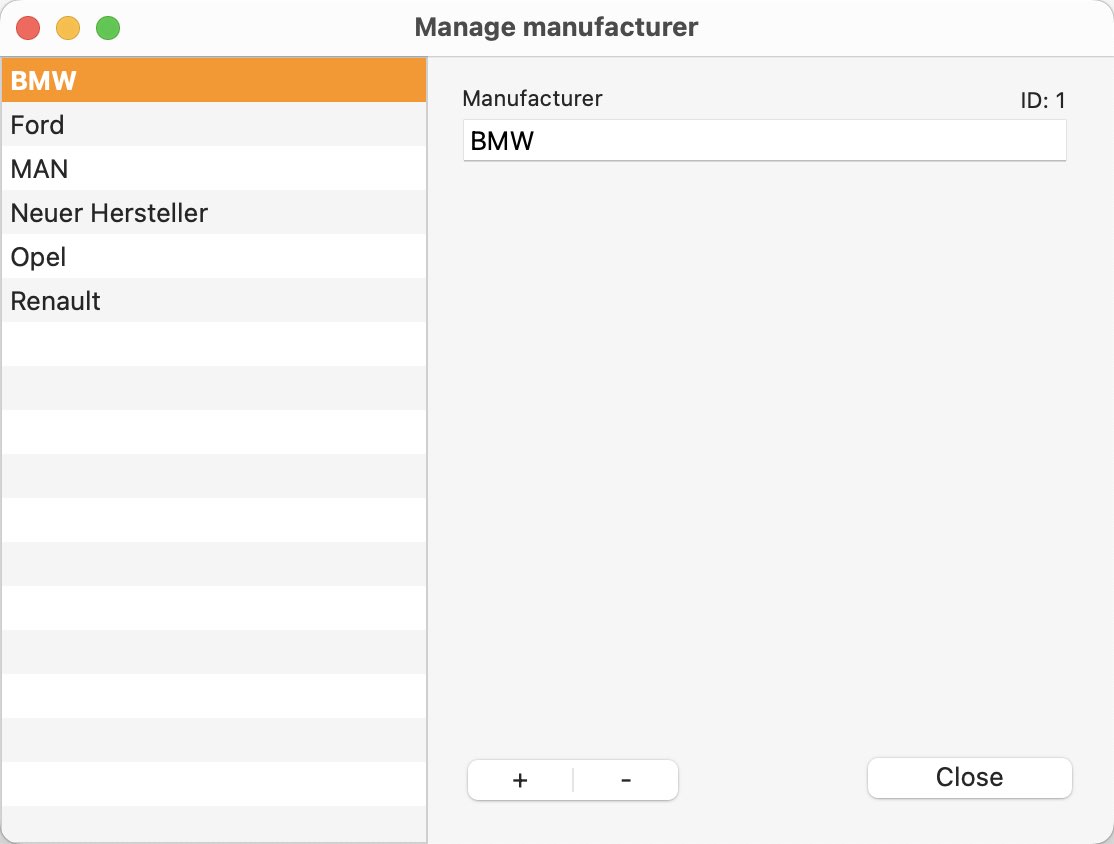
Task: Select Ford in the manufacturer list
Action: pos(214,124)
